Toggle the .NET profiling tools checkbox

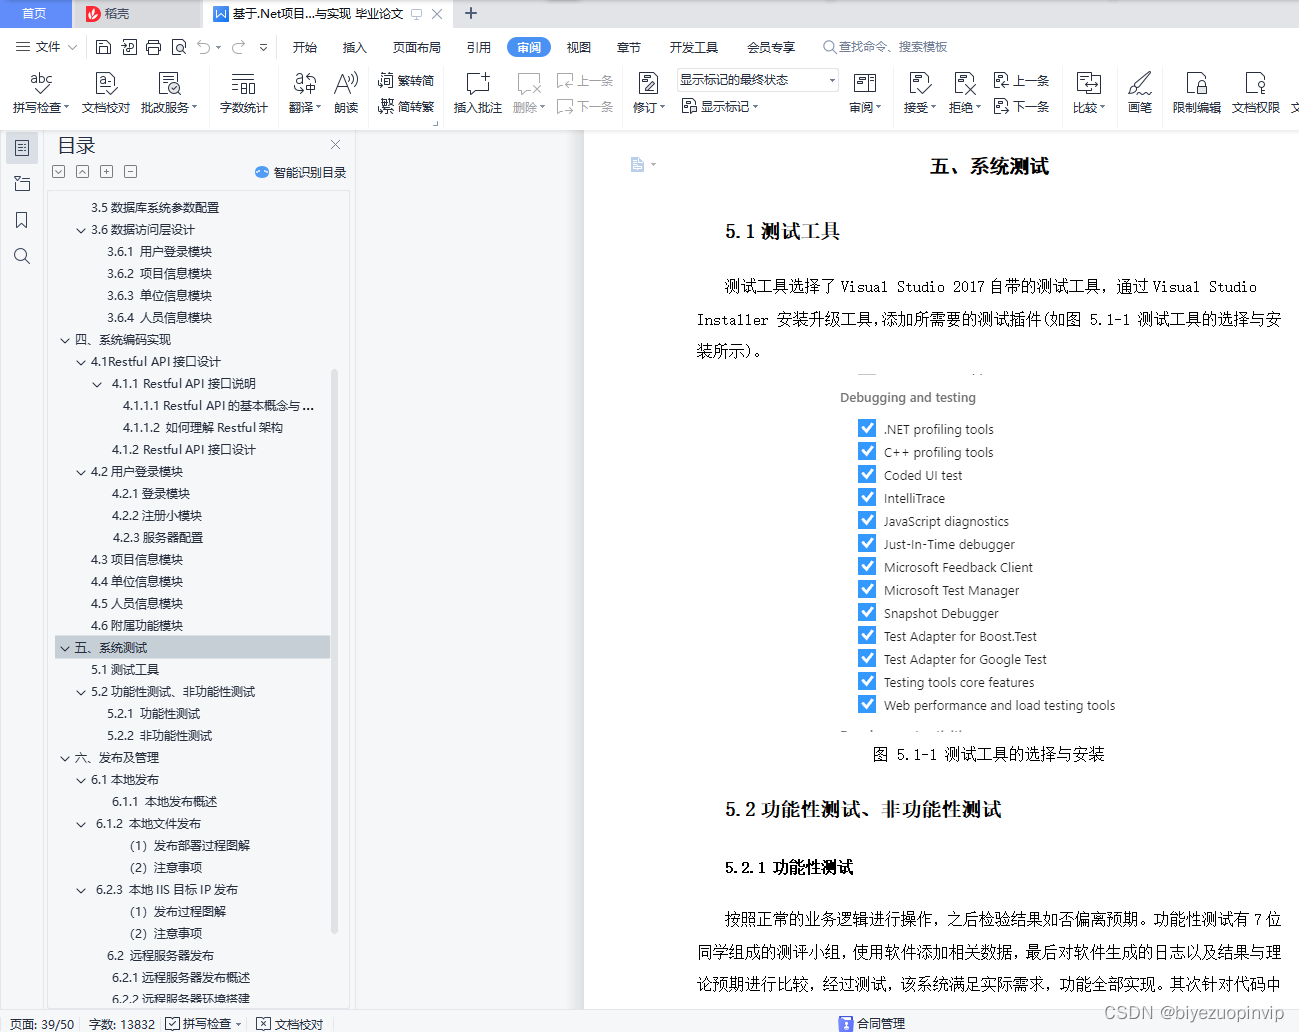pos(867,428)
